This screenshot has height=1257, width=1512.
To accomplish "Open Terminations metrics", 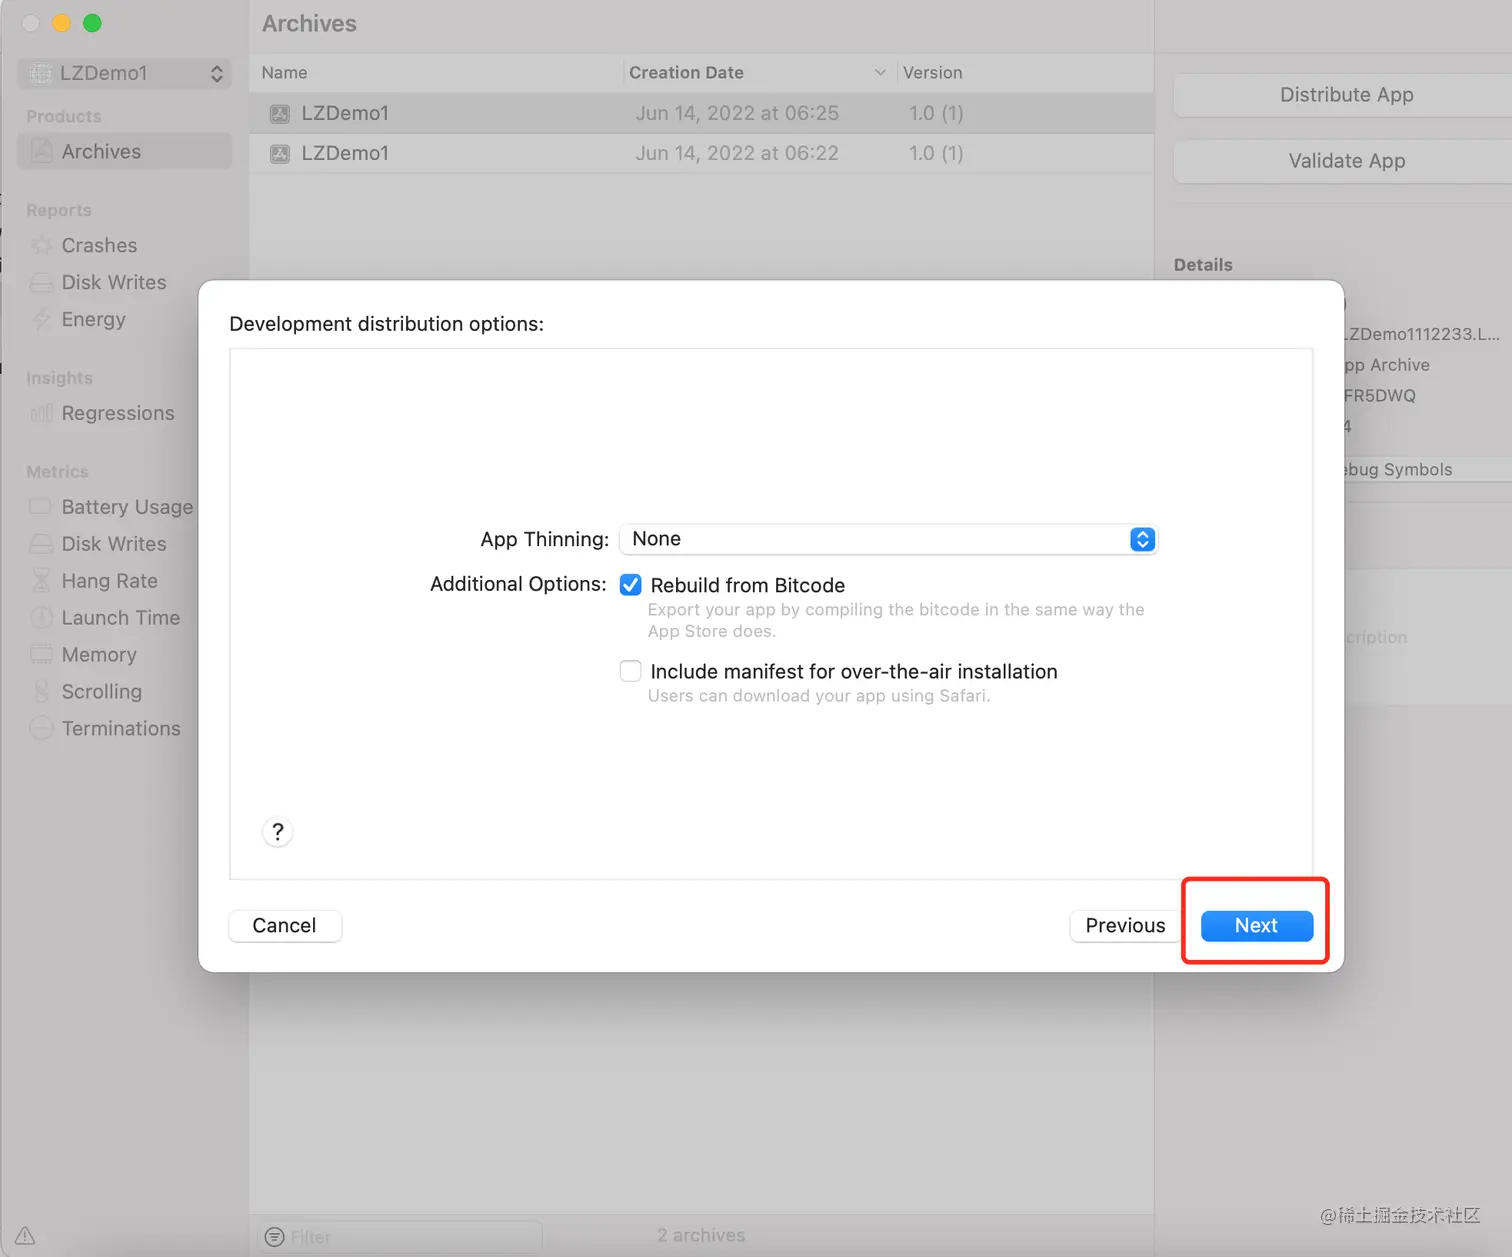I will (x=121, y=729).
